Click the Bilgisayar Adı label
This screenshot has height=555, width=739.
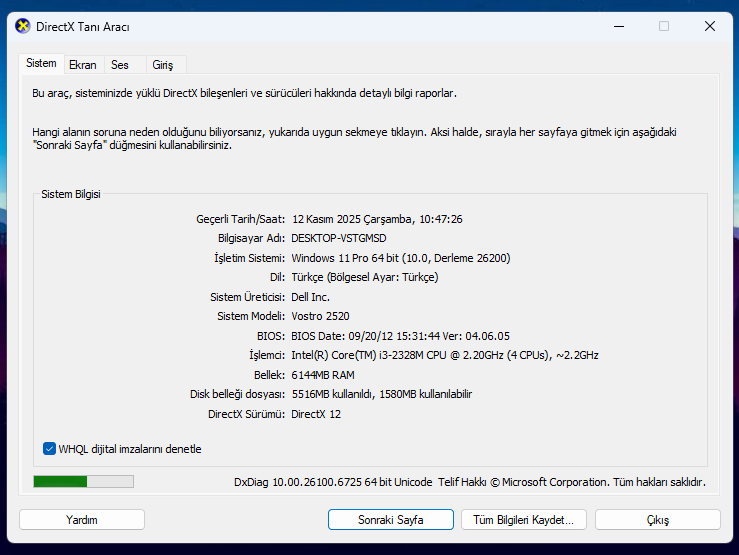[251, 238]
